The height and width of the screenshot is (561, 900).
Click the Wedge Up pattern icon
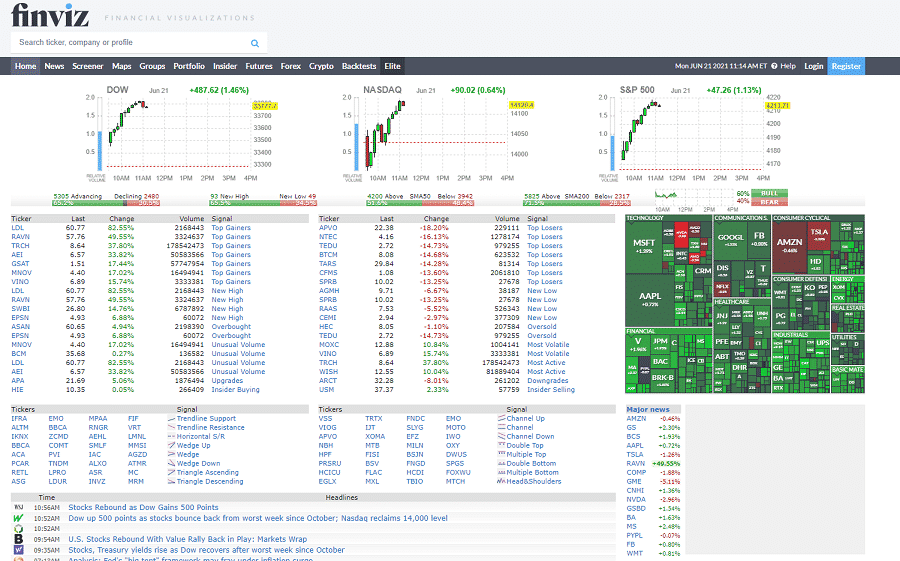pyautogui.click(x=169, y=445)
